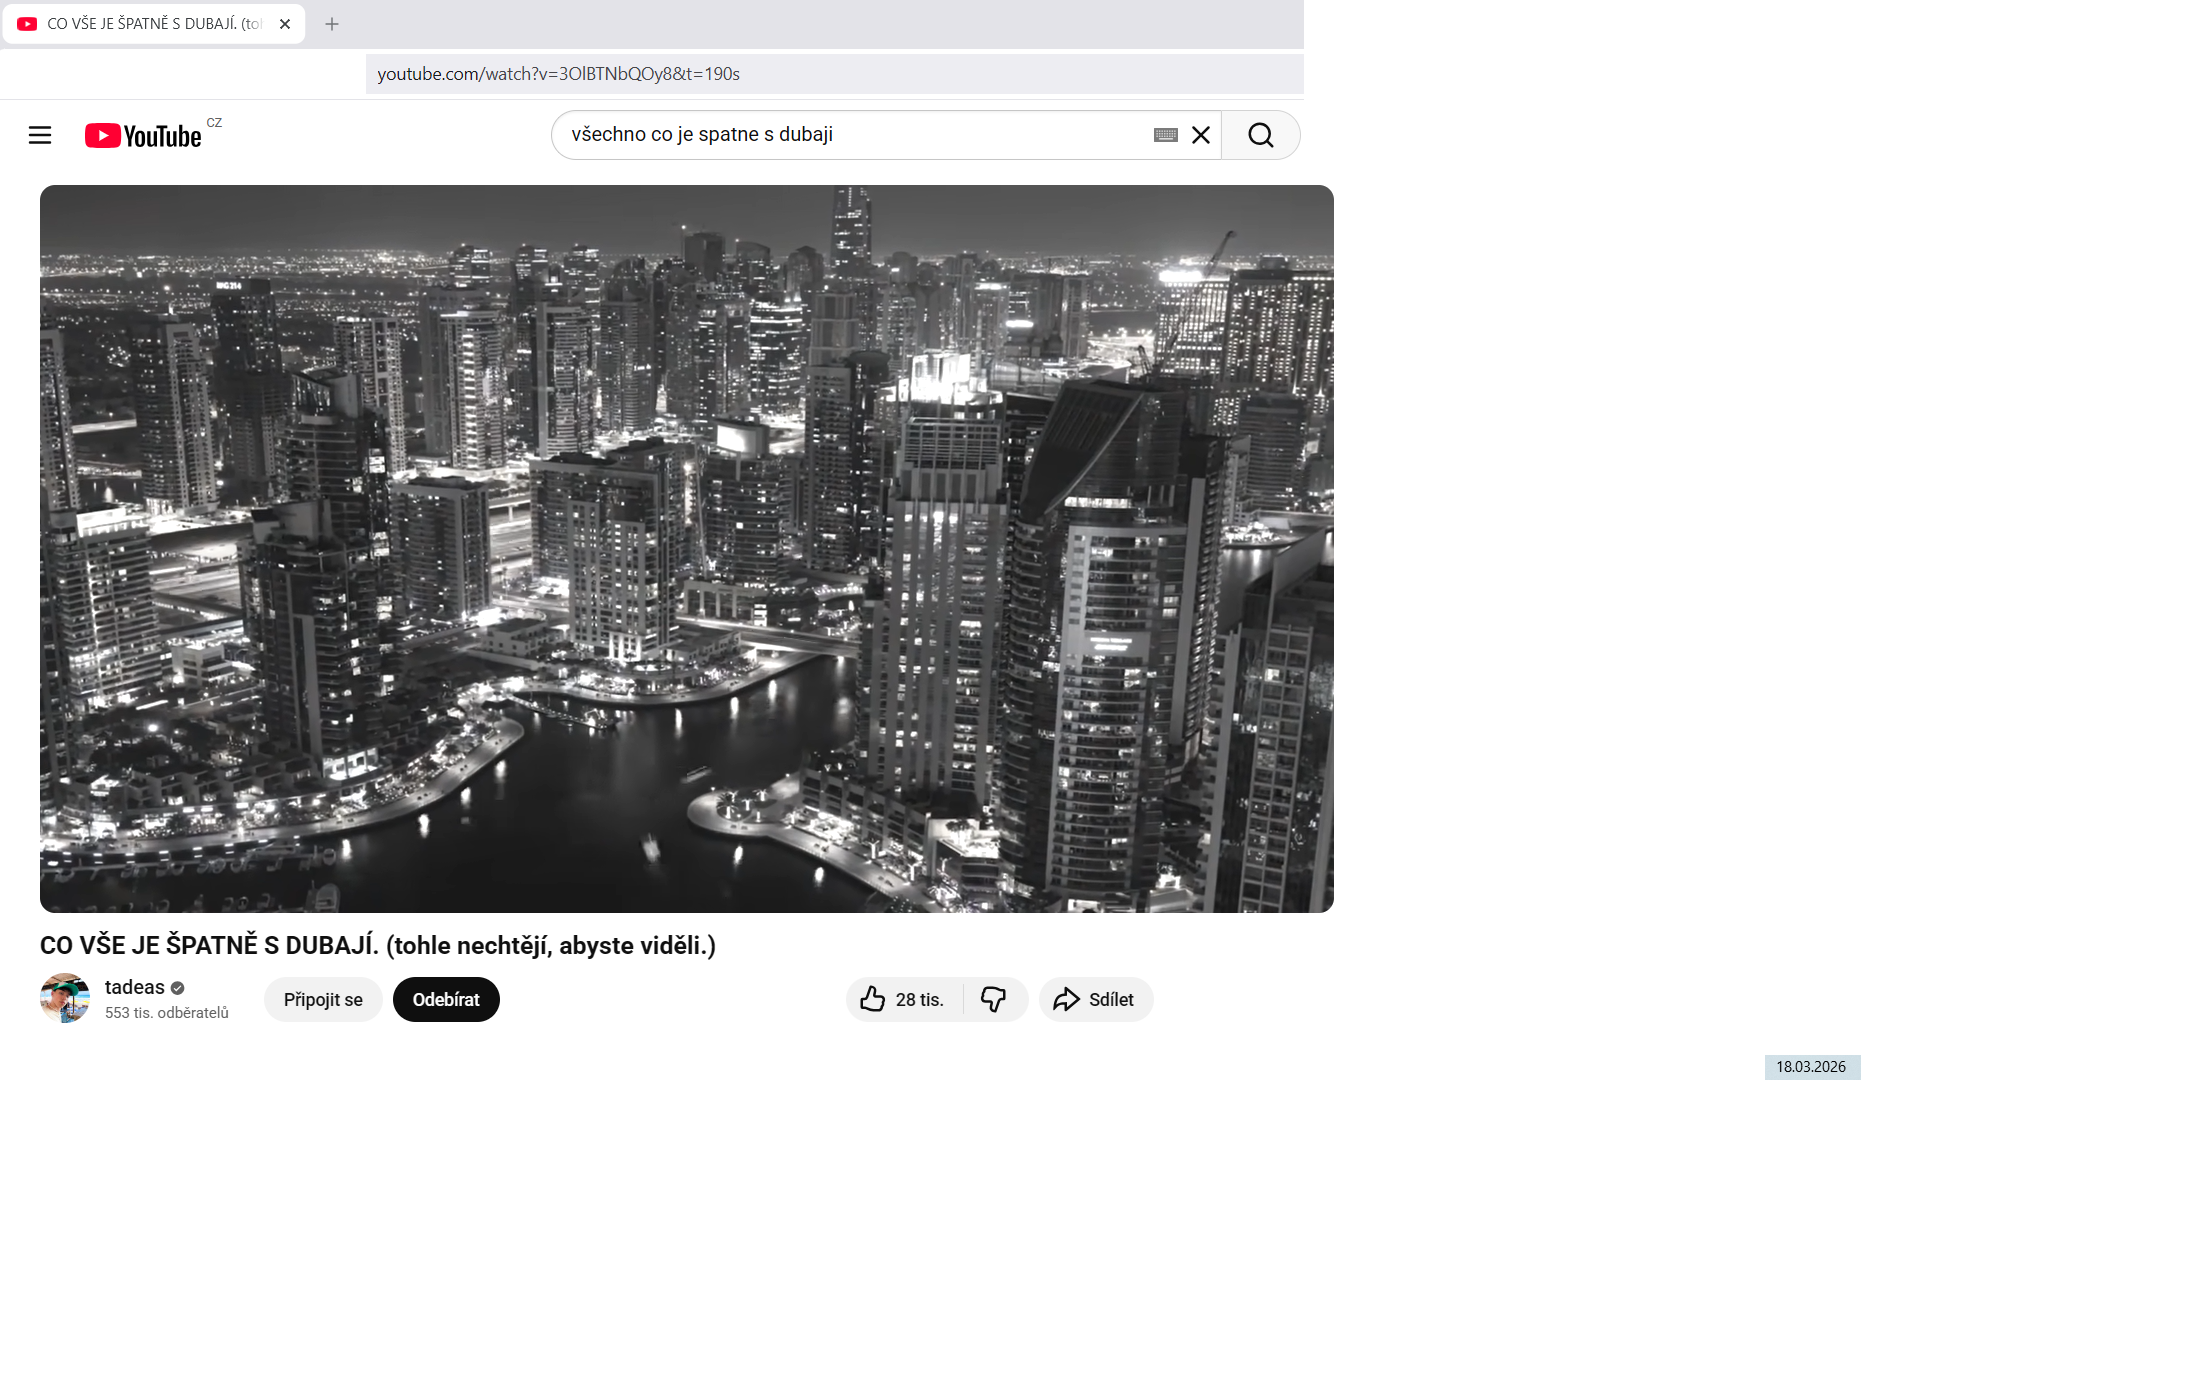Select the CO VŠE JE ŠPATNĚ S DUBAJÍ tab
This screenshot has height=1390, width=2206.
150,24
